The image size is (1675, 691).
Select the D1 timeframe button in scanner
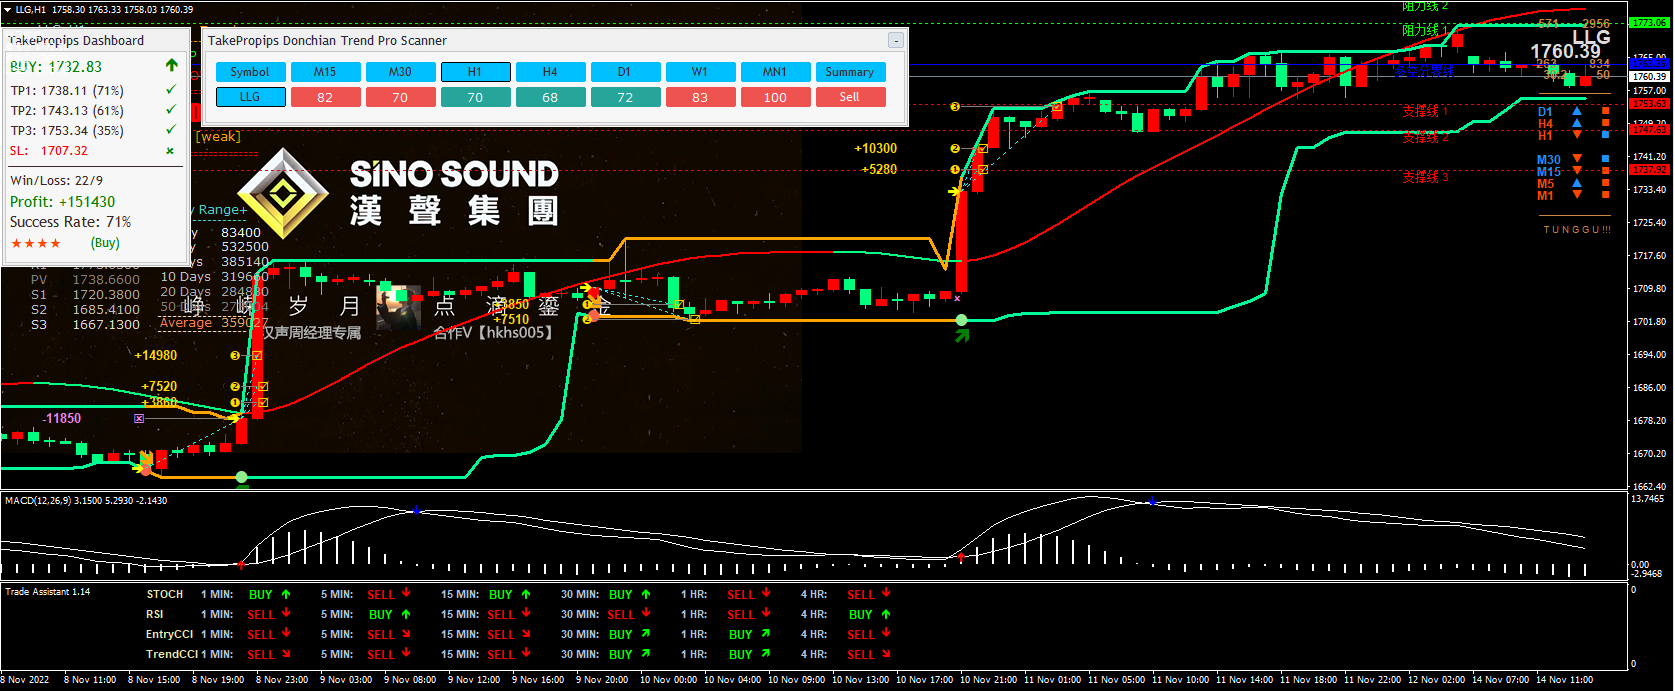625,72
